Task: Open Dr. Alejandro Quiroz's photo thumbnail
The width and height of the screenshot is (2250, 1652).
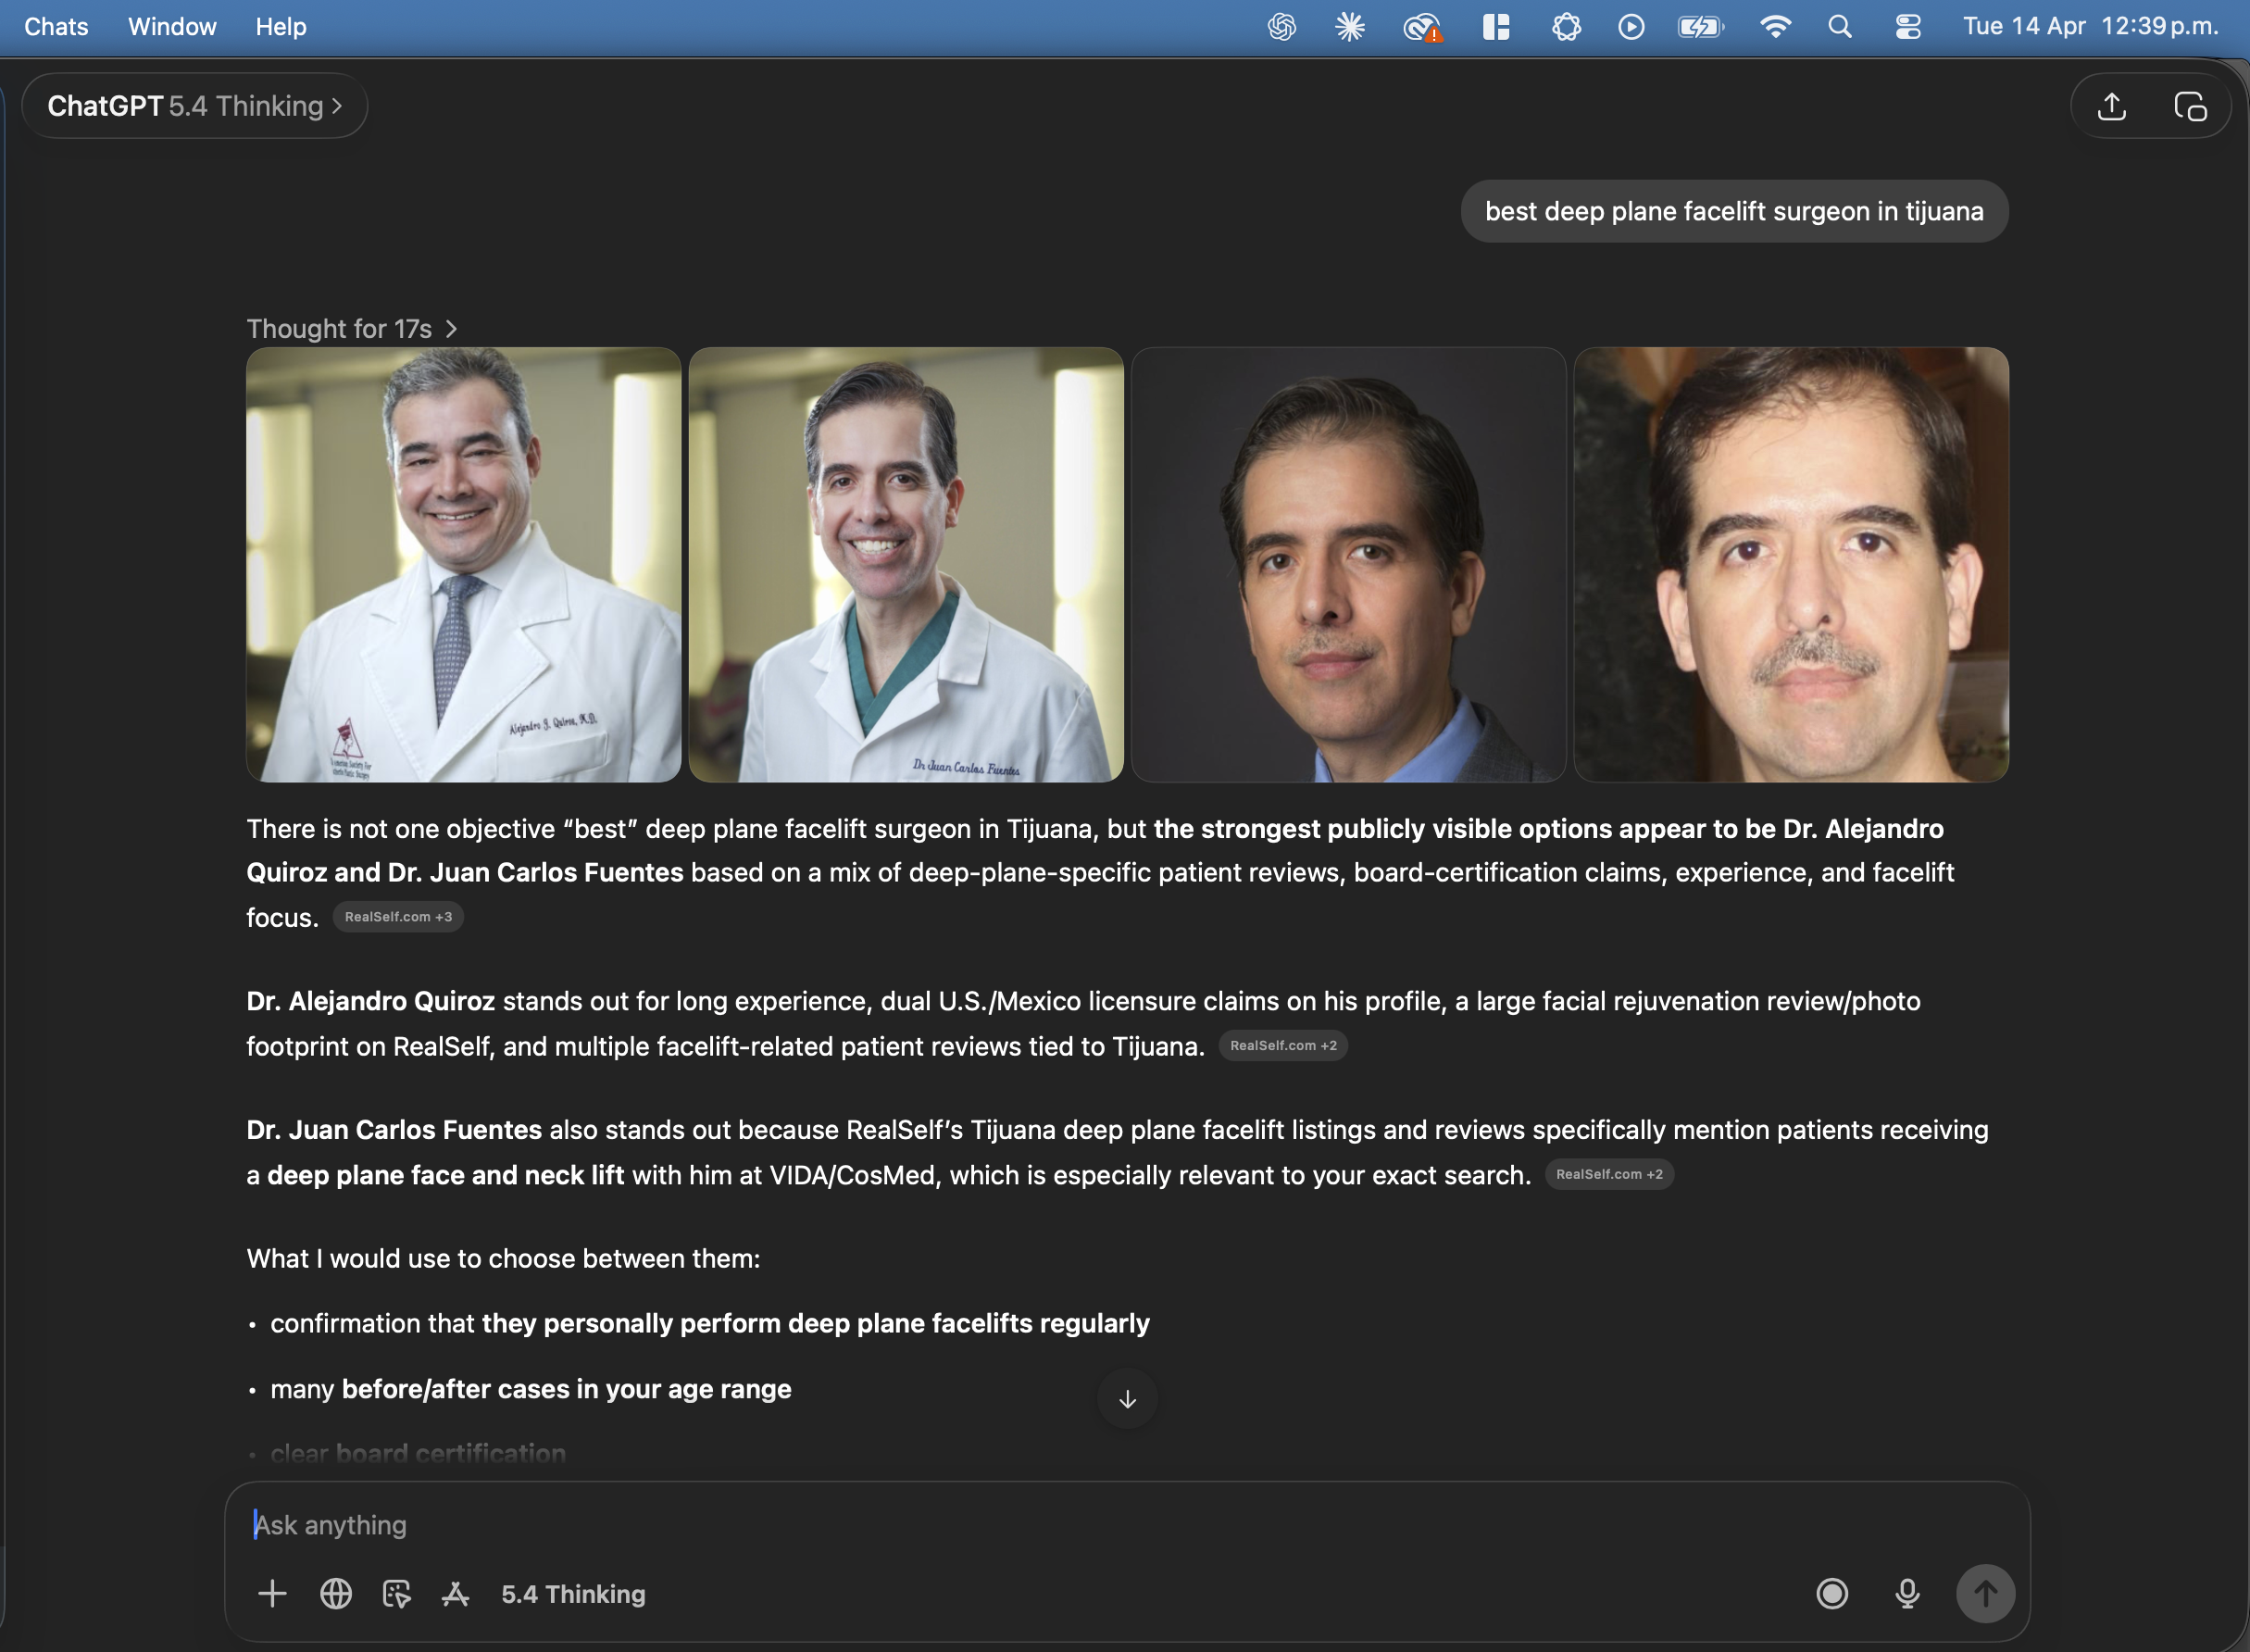Action: (462, 564)
